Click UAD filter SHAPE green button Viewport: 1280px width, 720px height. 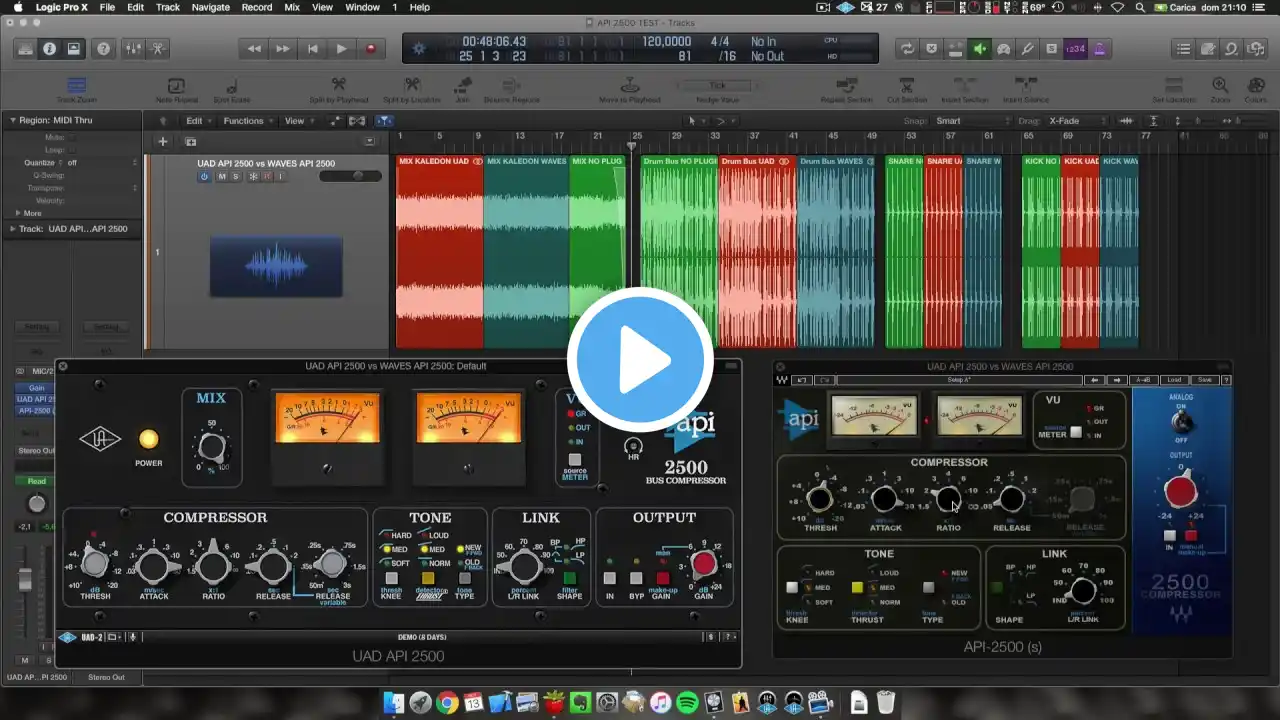click(569, 578)
